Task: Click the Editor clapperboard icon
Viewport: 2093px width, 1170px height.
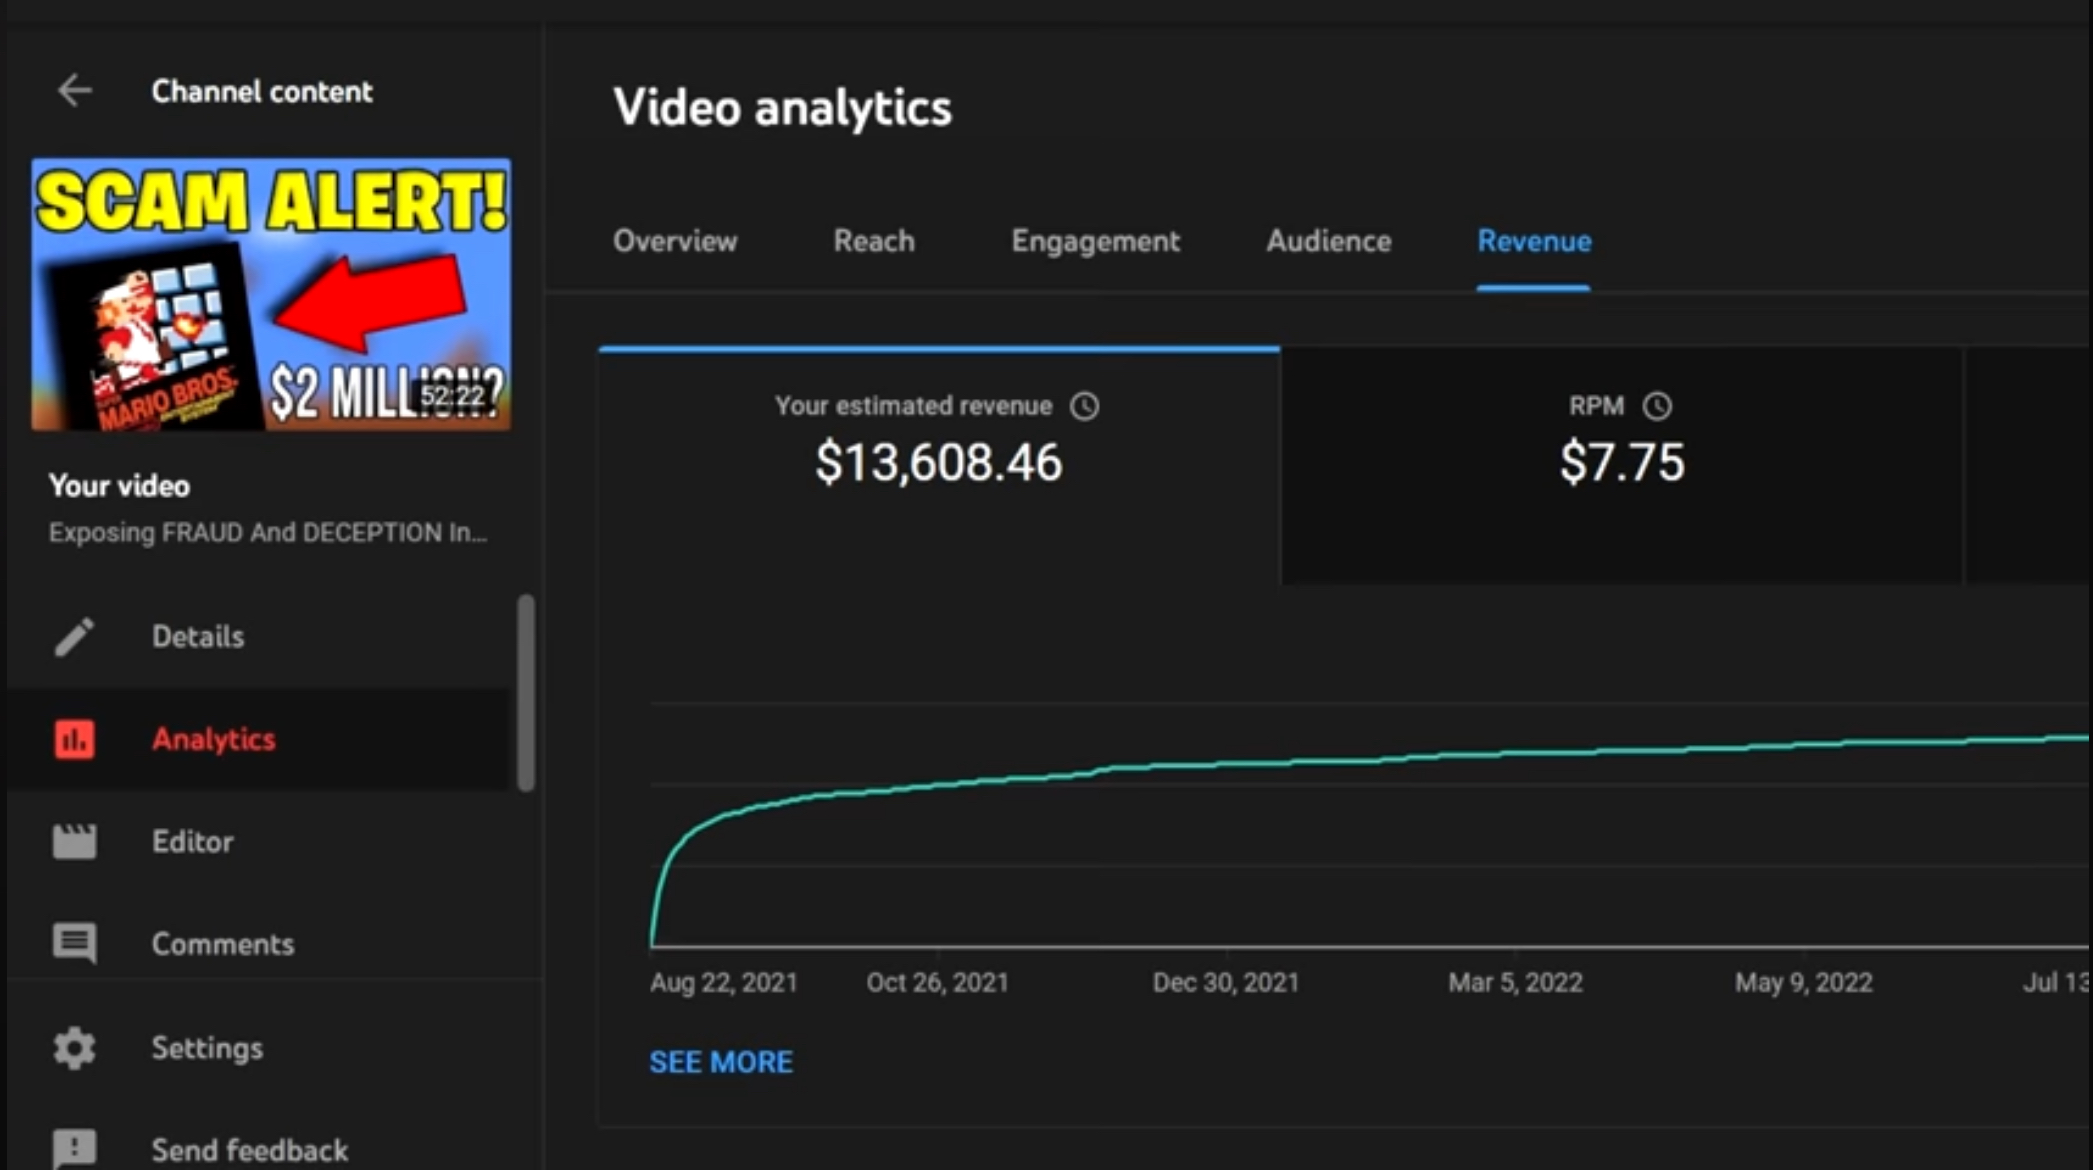Action: coord(74,842)
